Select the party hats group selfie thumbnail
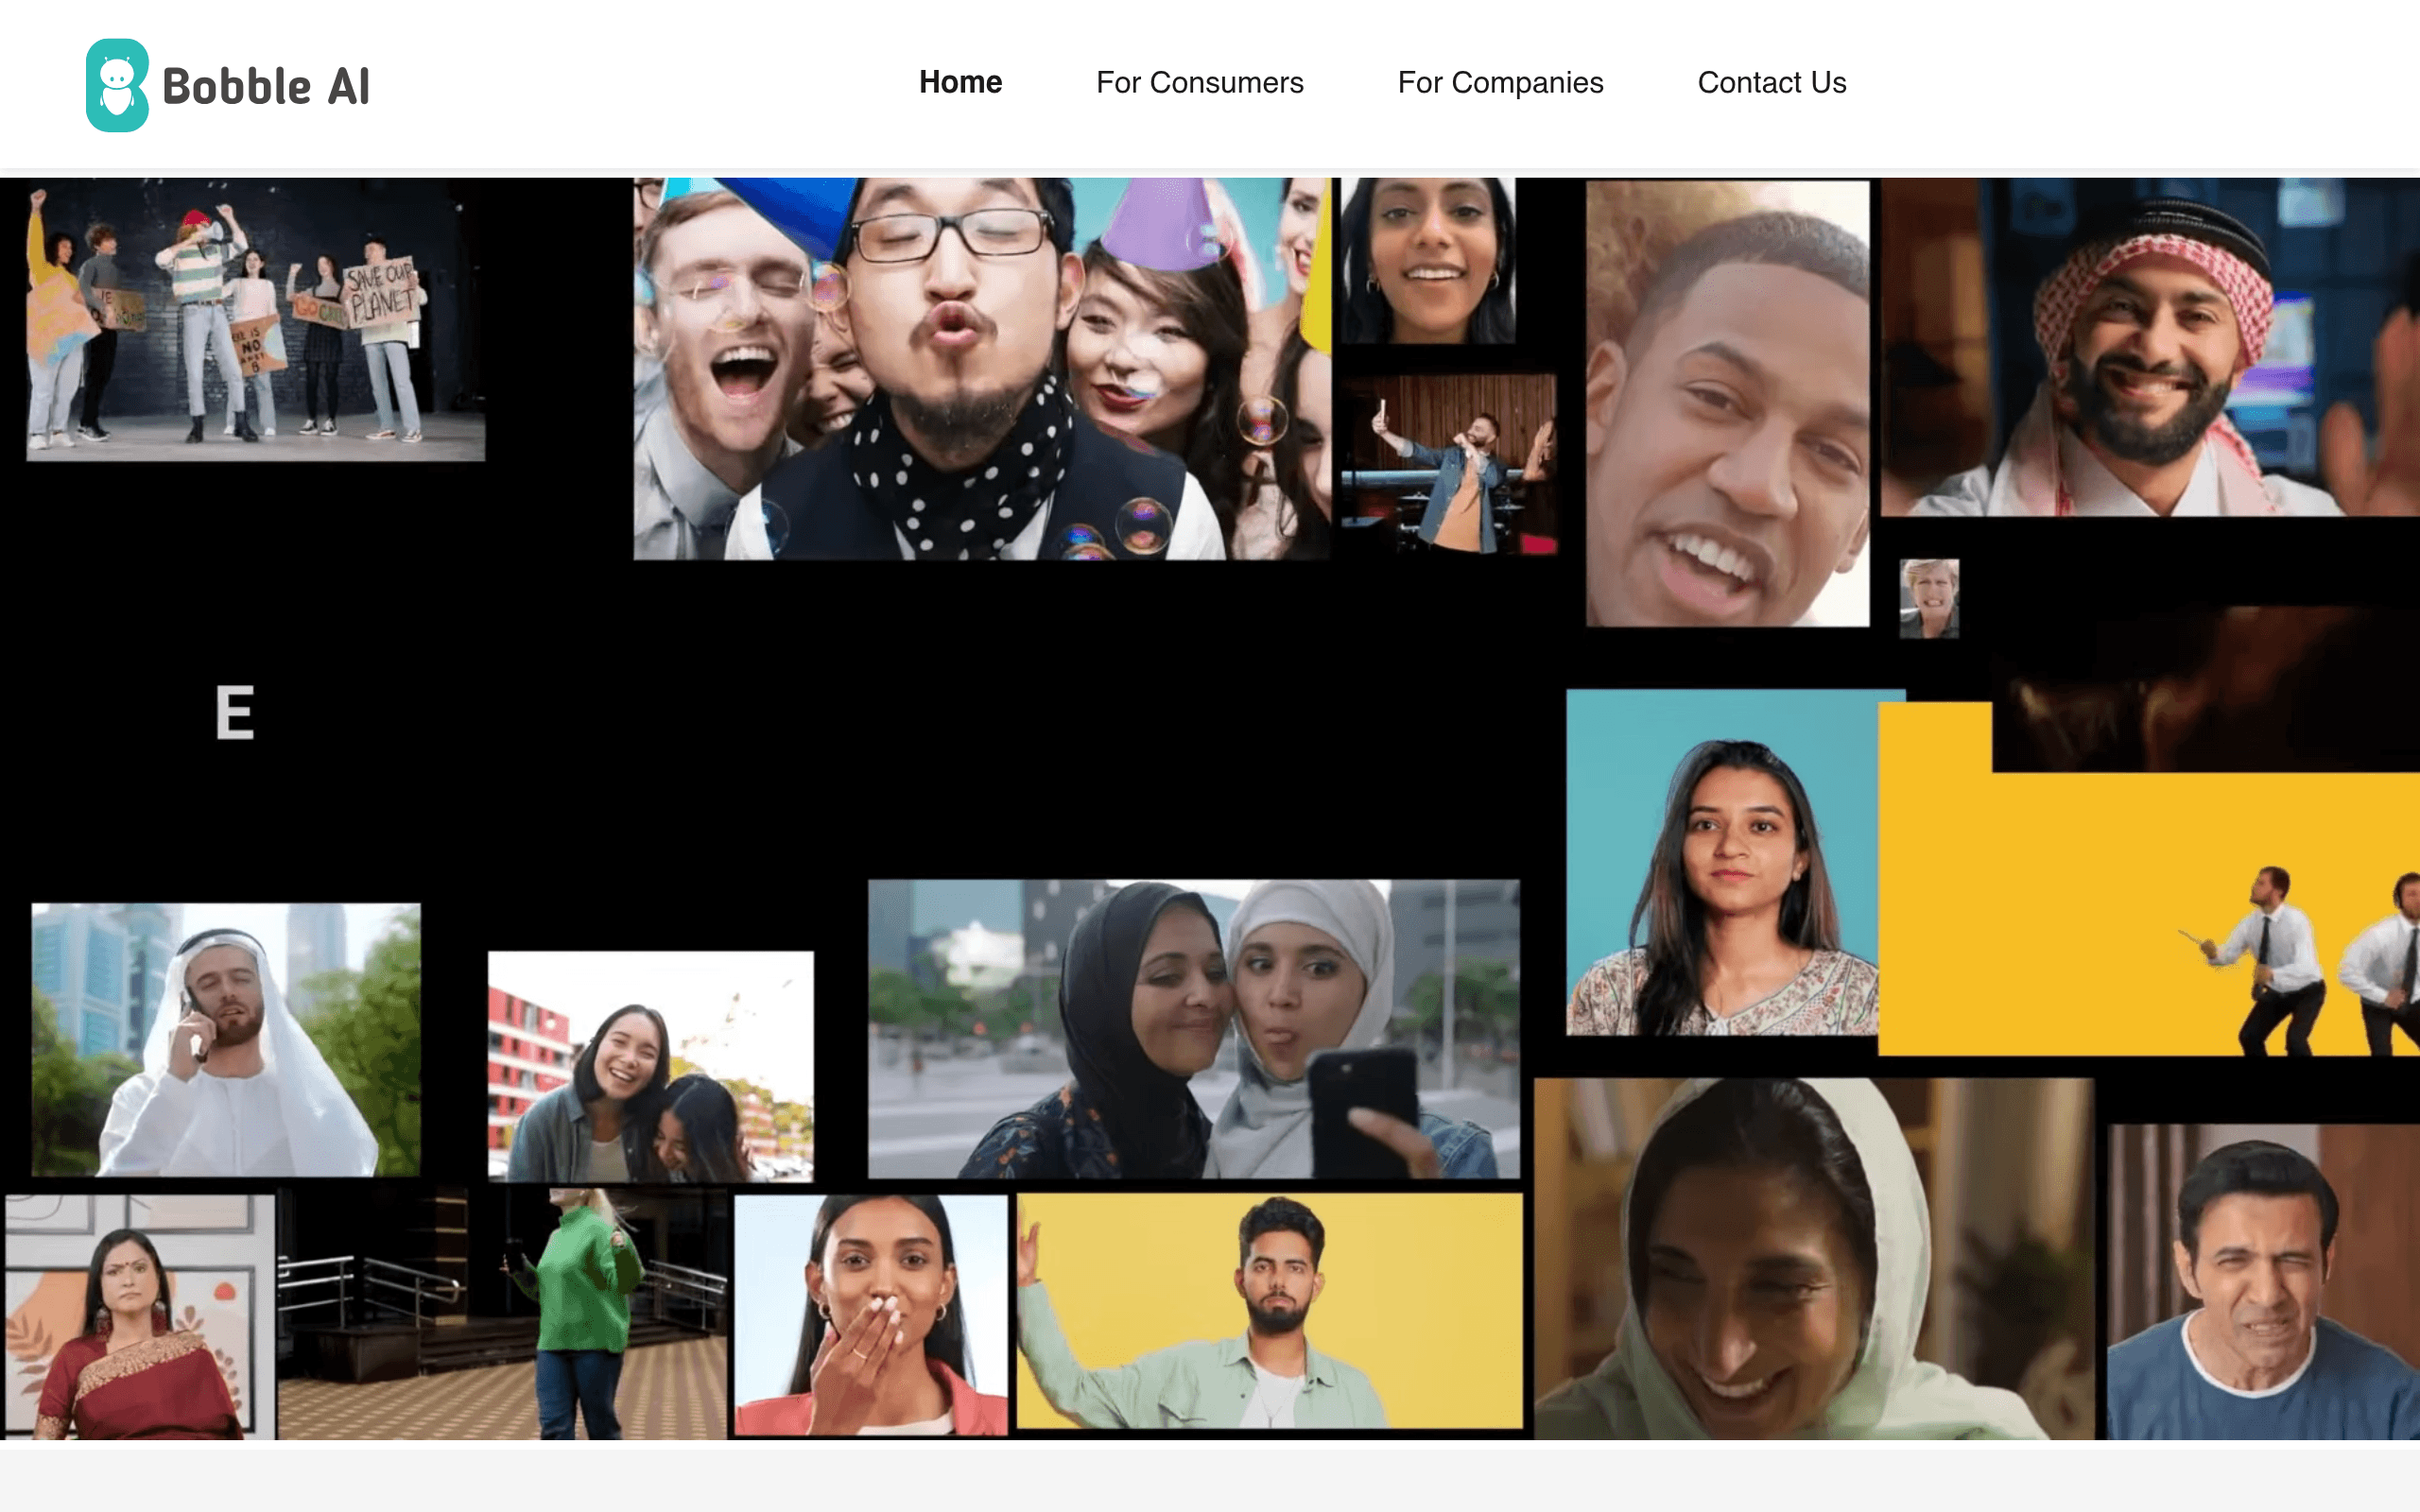 tap(980, 368)
